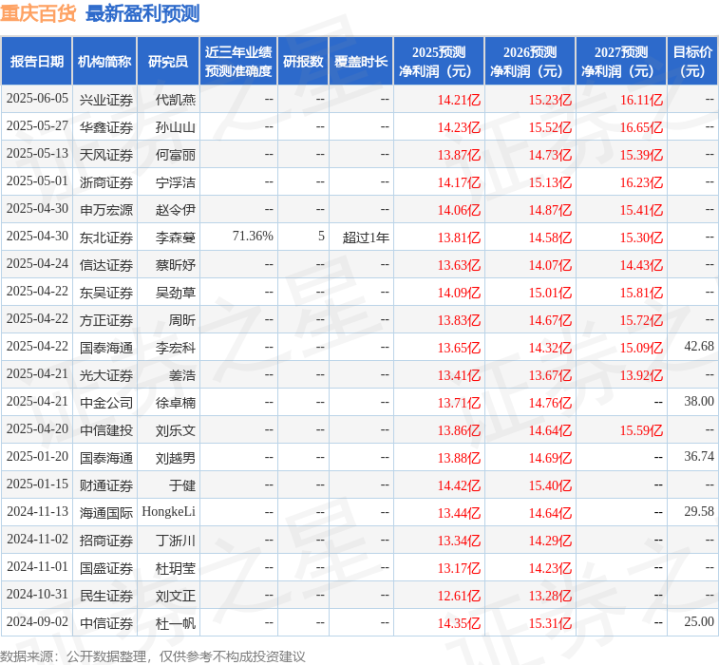Select the 海通国际 institution cell
The width and height of the screenshot is (719, 665).
(x=106, y=513)
